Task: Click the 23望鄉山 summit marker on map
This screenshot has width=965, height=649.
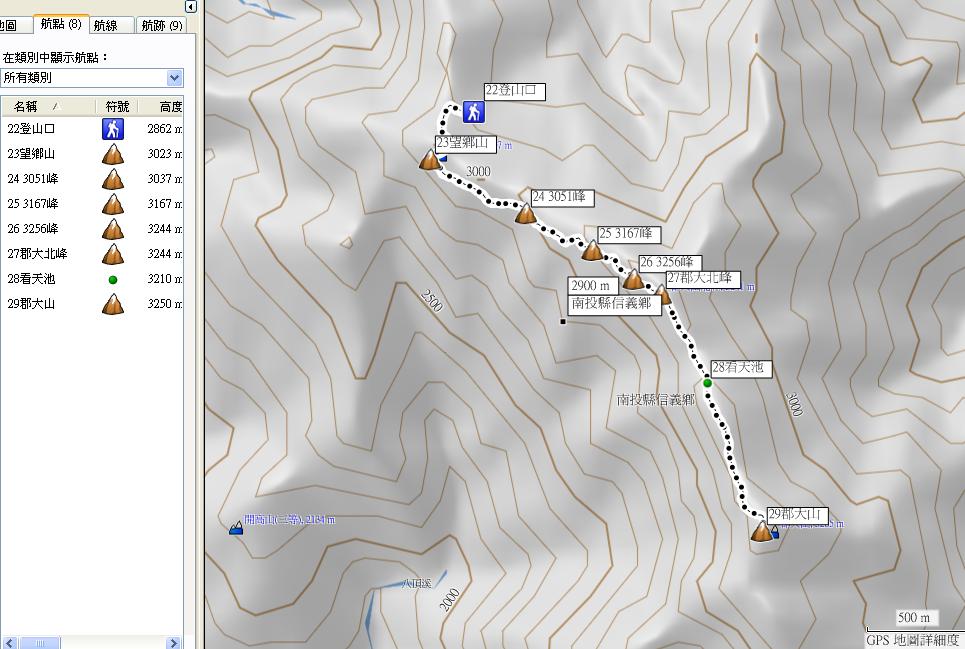Action: [x=430, y=159]
